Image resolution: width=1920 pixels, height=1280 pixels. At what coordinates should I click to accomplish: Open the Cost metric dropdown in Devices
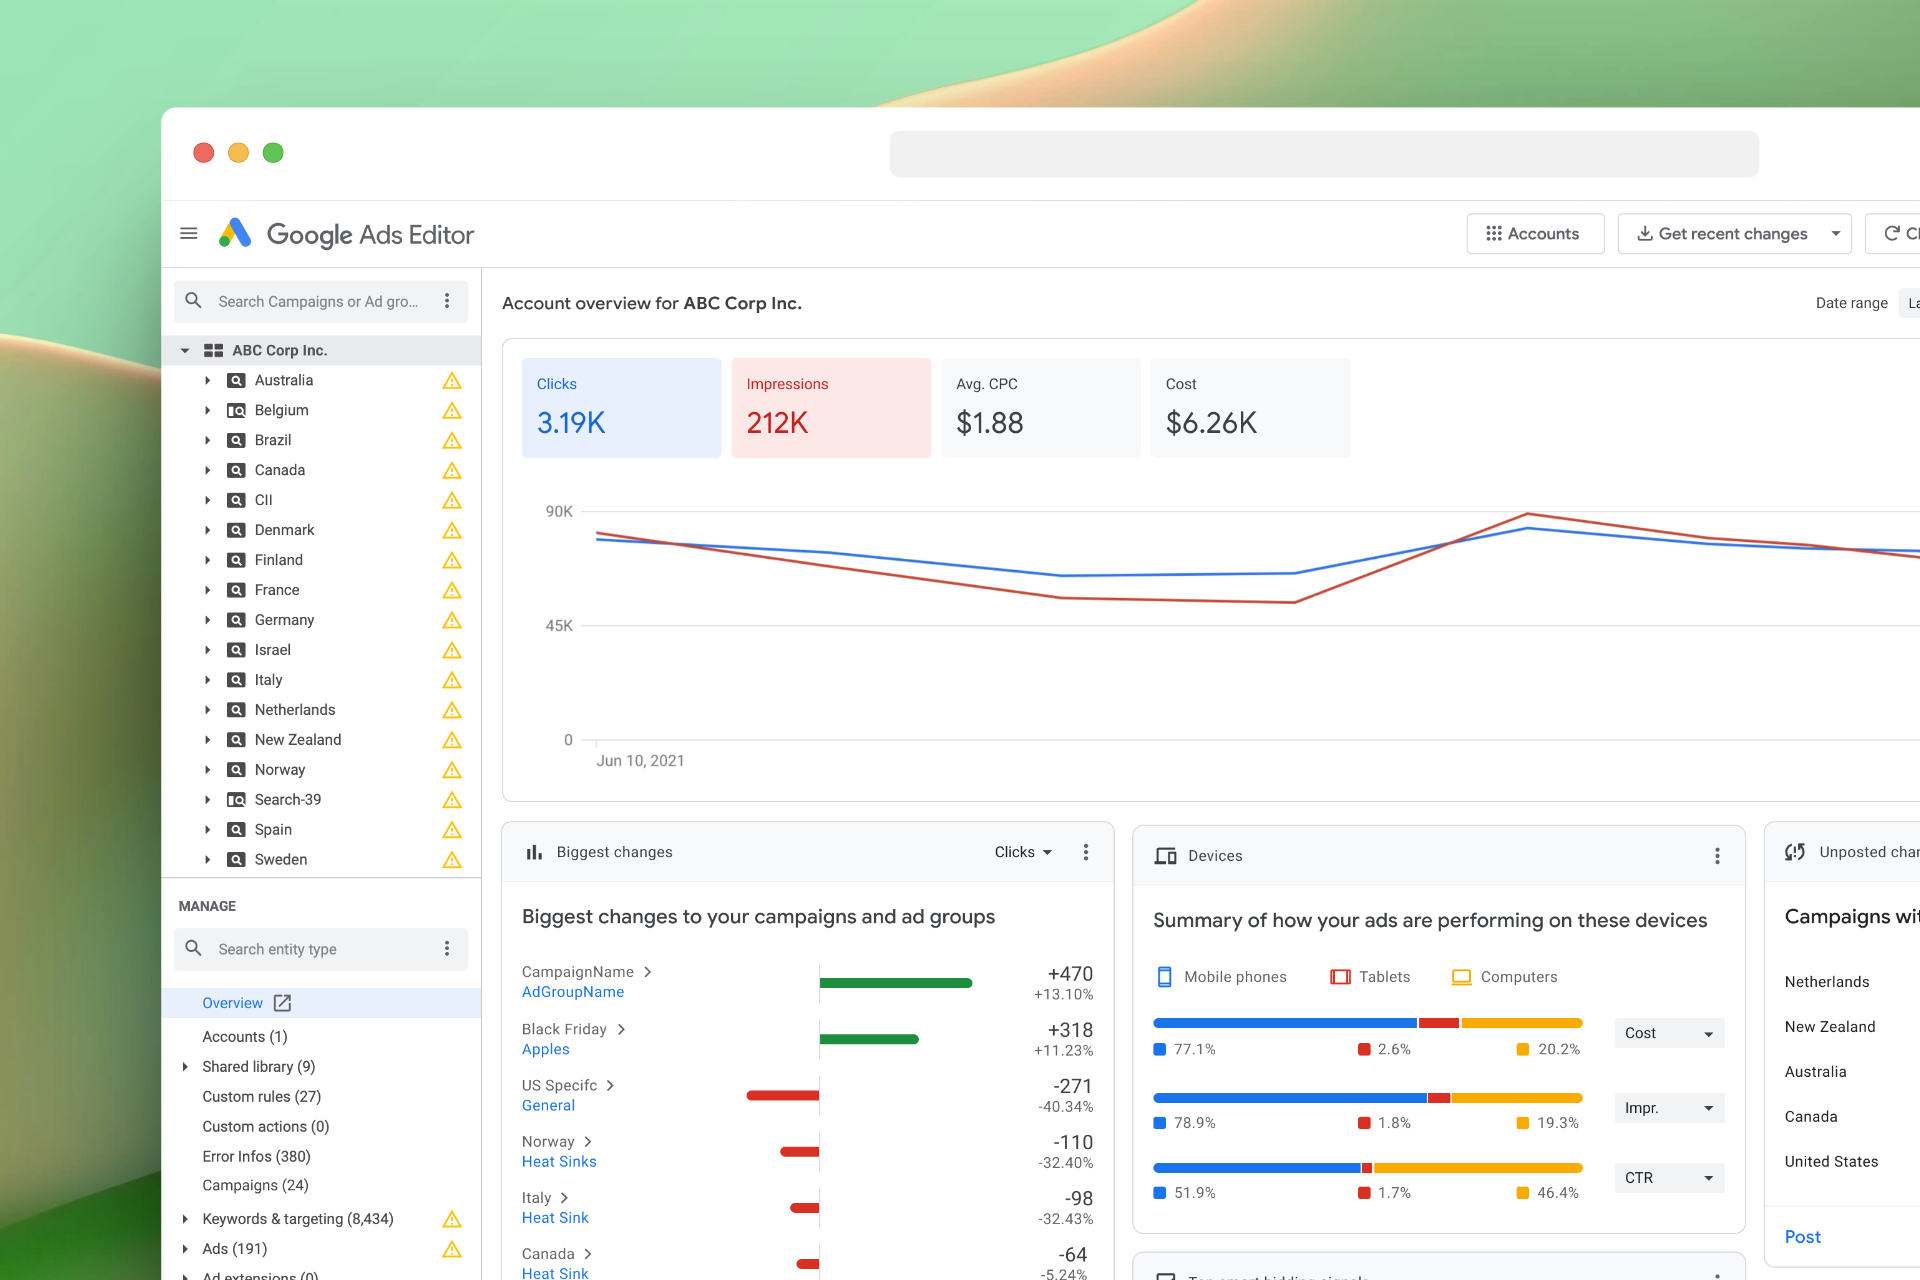click(x=1668, y=1033)
